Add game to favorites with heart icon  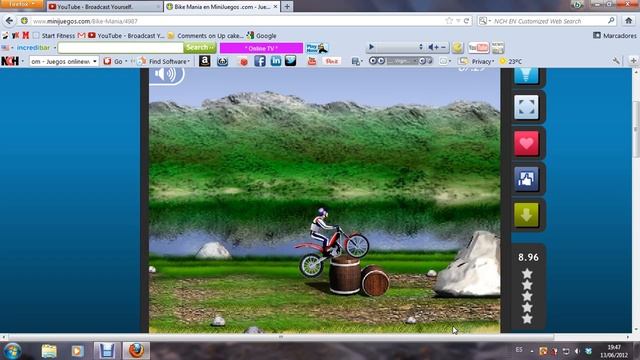coord(526,143)
